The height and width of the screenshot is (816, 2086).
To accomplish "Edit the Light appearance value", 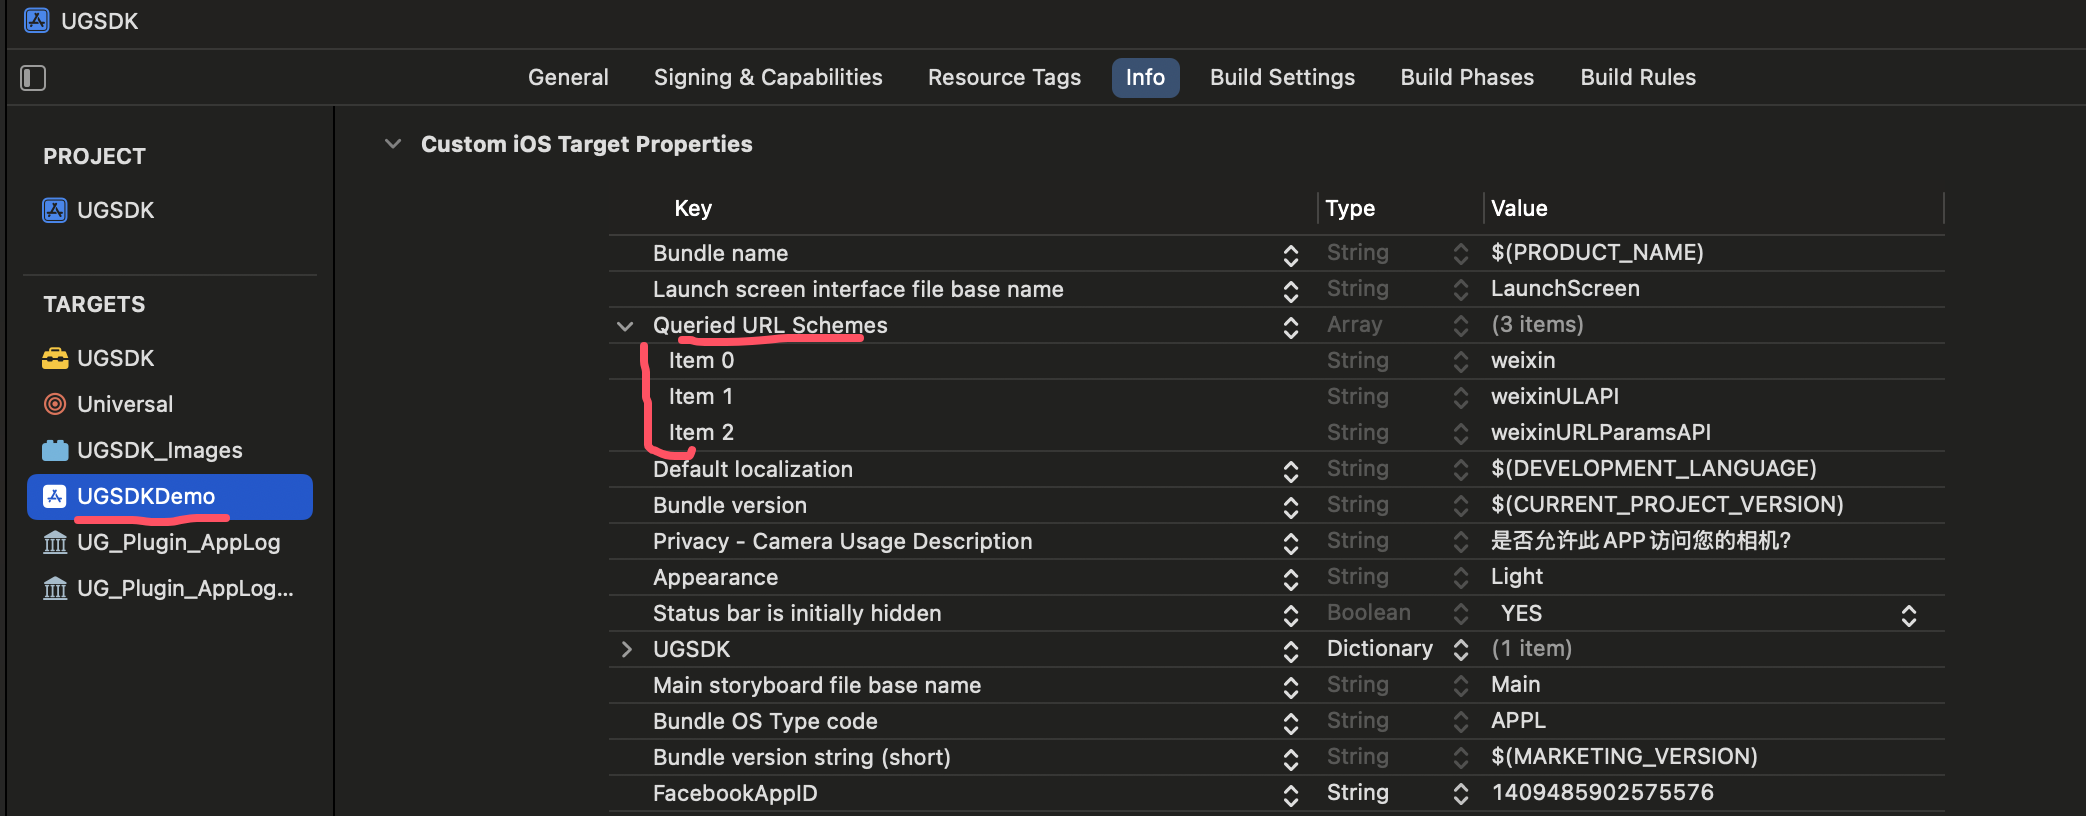I will click(x=1517, y=576).
